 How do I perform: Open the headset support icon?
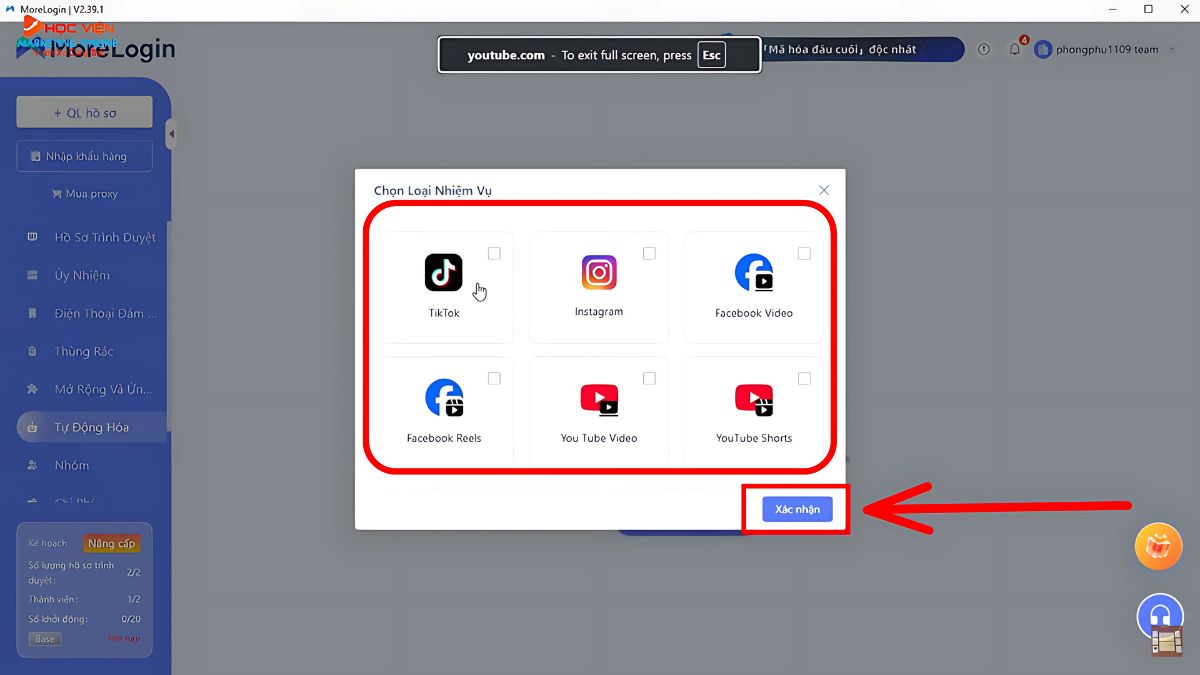(1160, 617)
